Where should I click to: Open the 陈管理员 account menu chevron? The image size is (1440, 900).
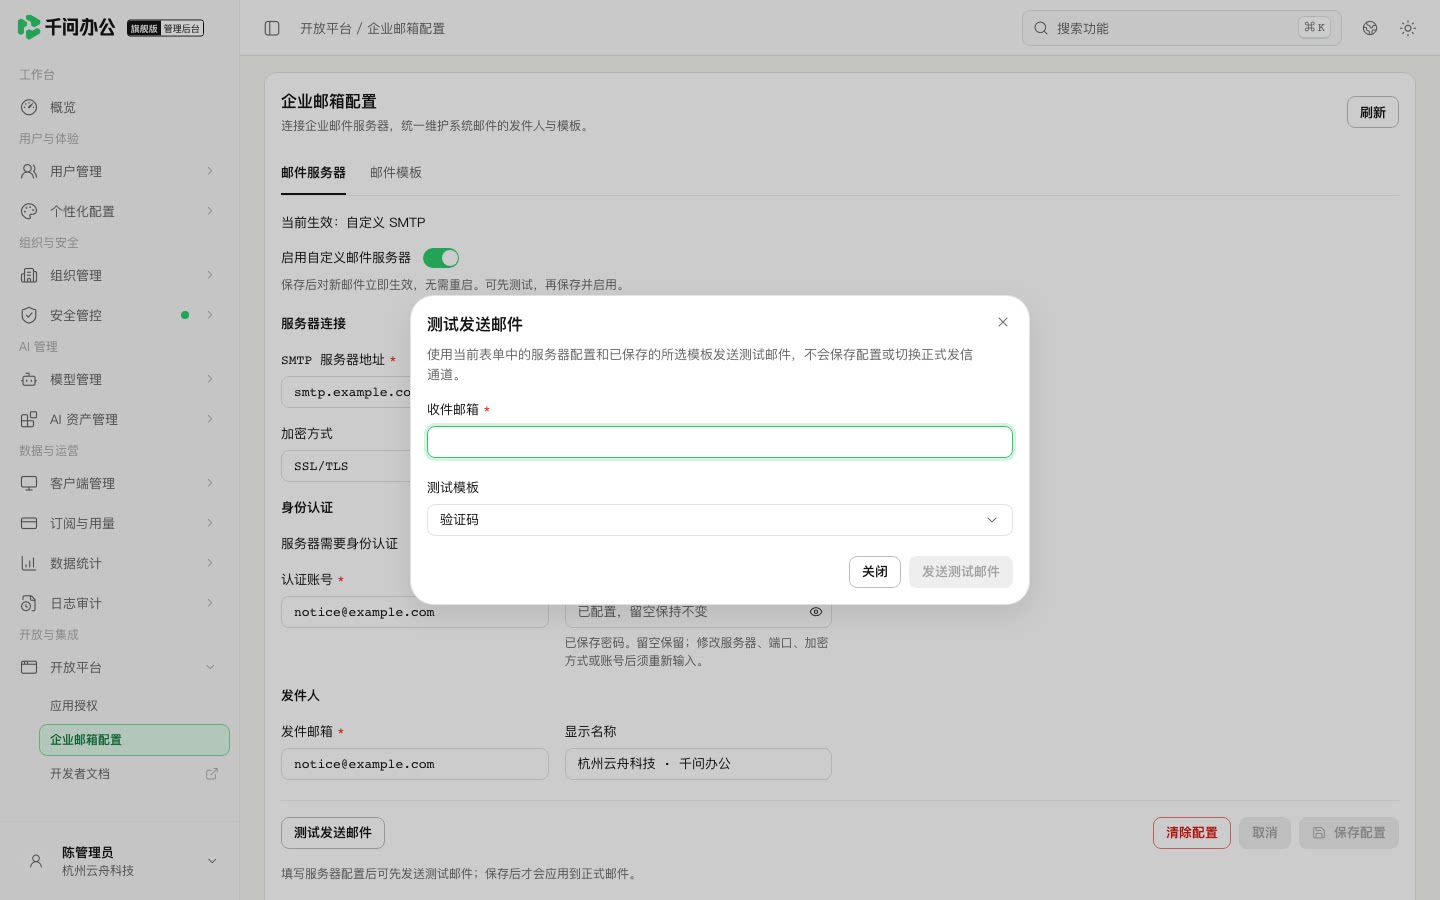pos(212,861)
